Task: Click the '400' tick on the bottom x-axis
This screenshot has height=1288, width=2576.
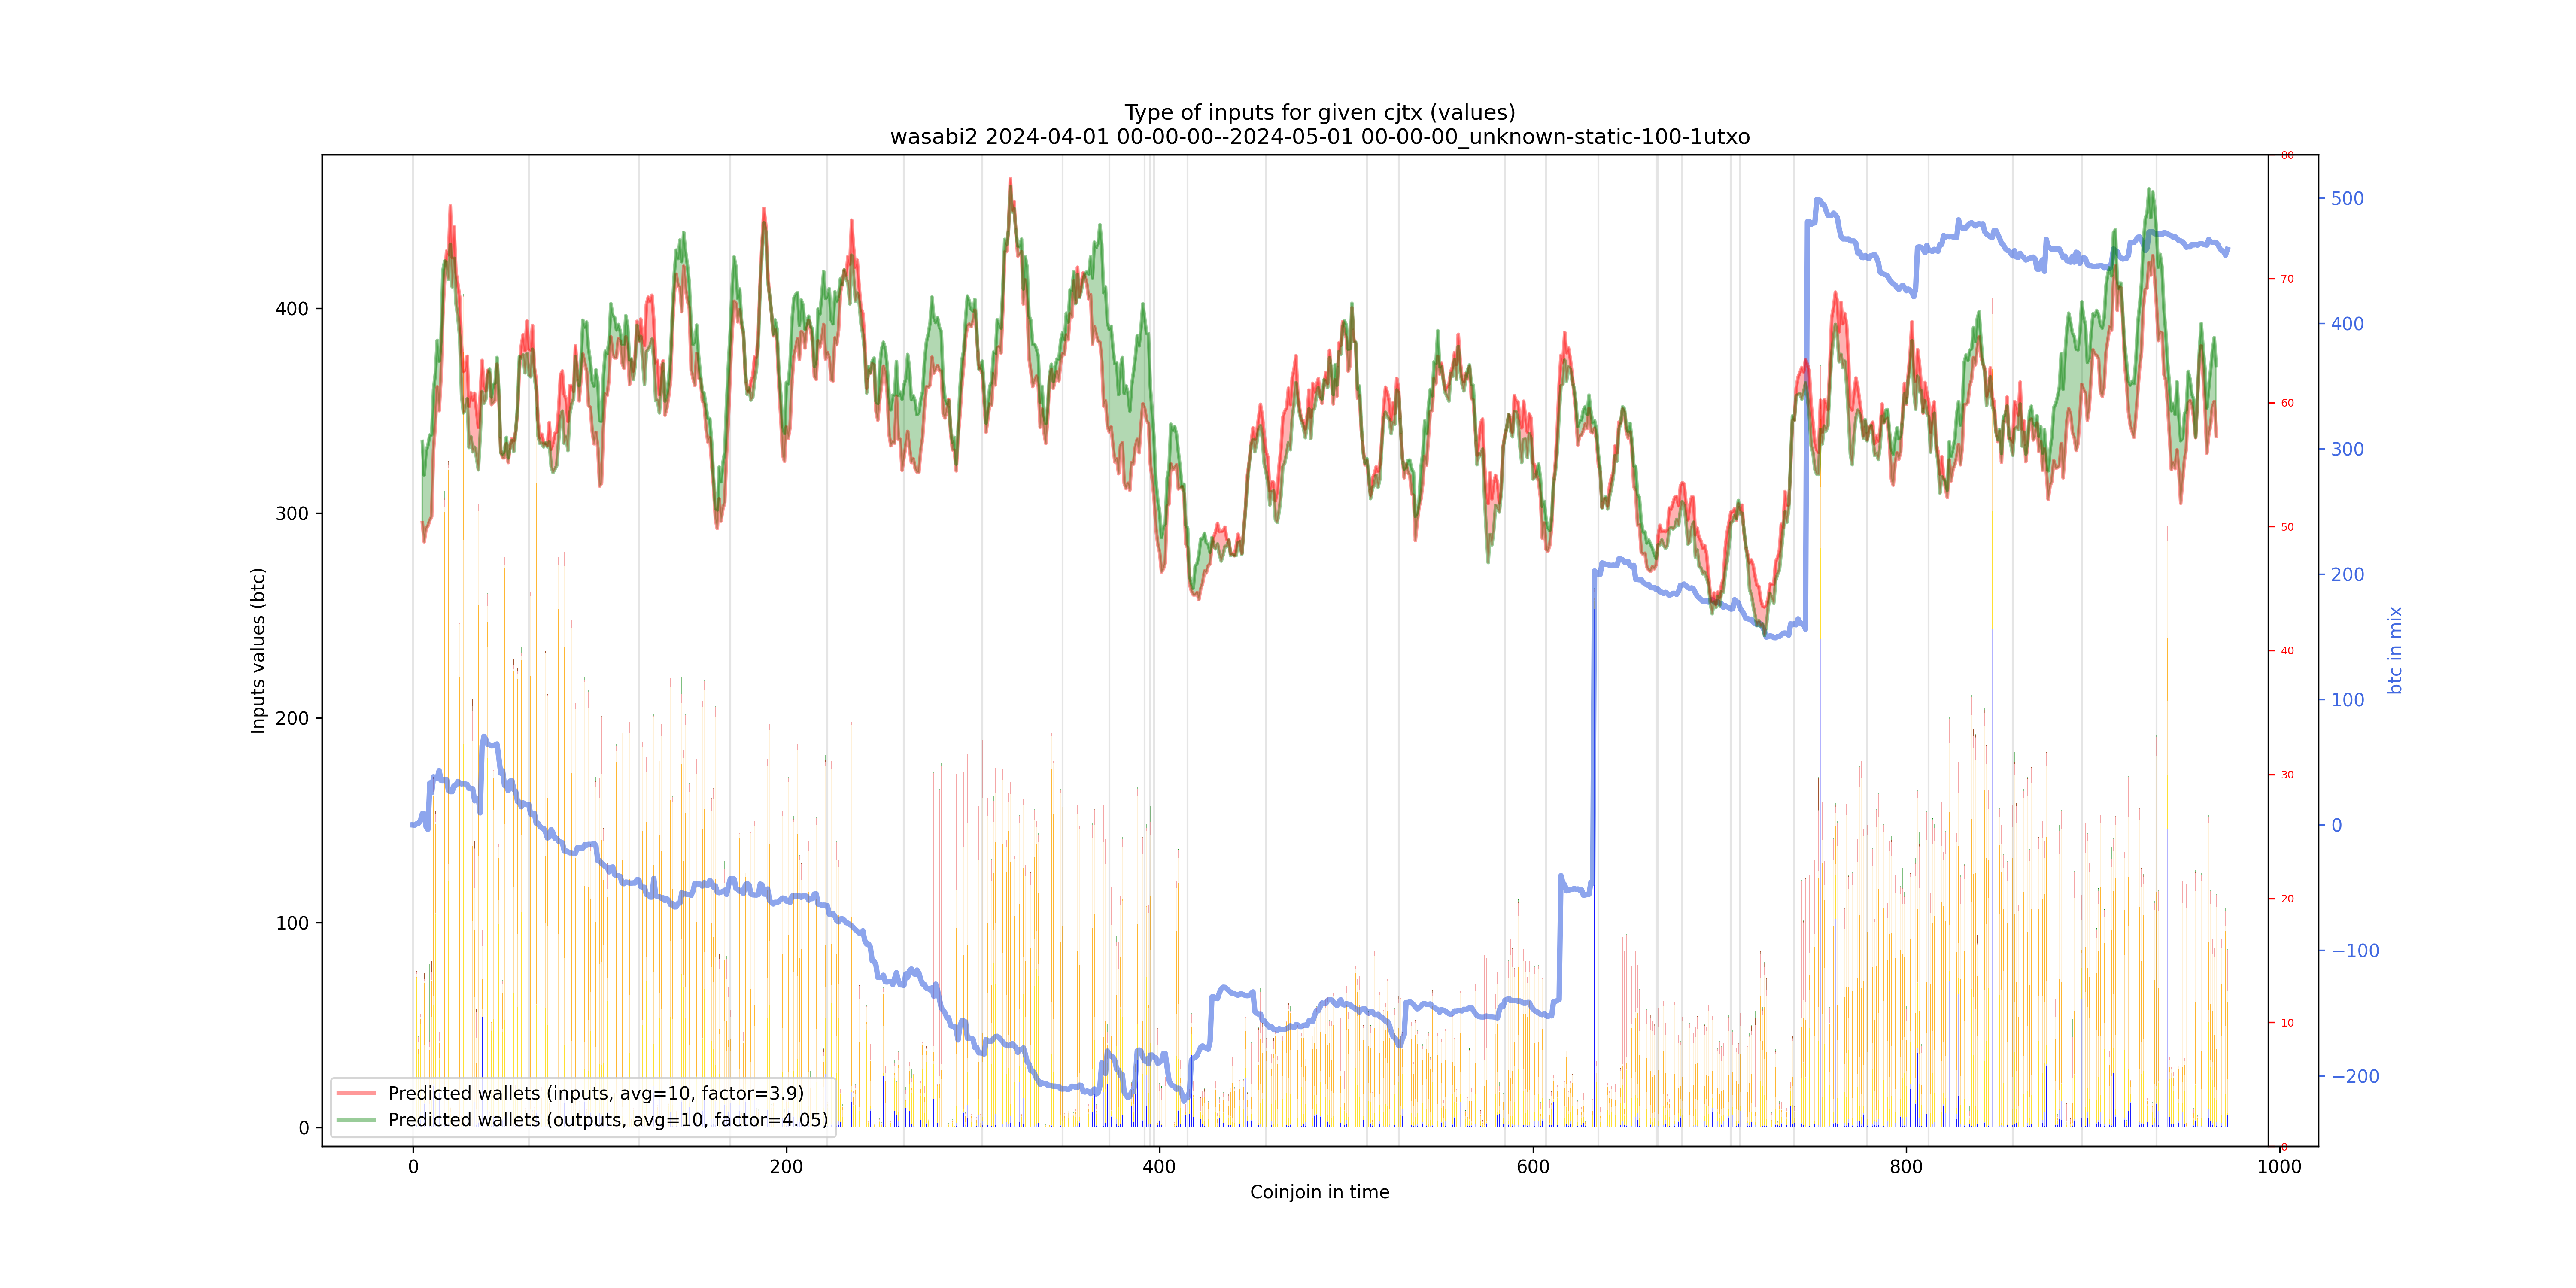Action: pyautogui.click(x=1159, y=1167)
